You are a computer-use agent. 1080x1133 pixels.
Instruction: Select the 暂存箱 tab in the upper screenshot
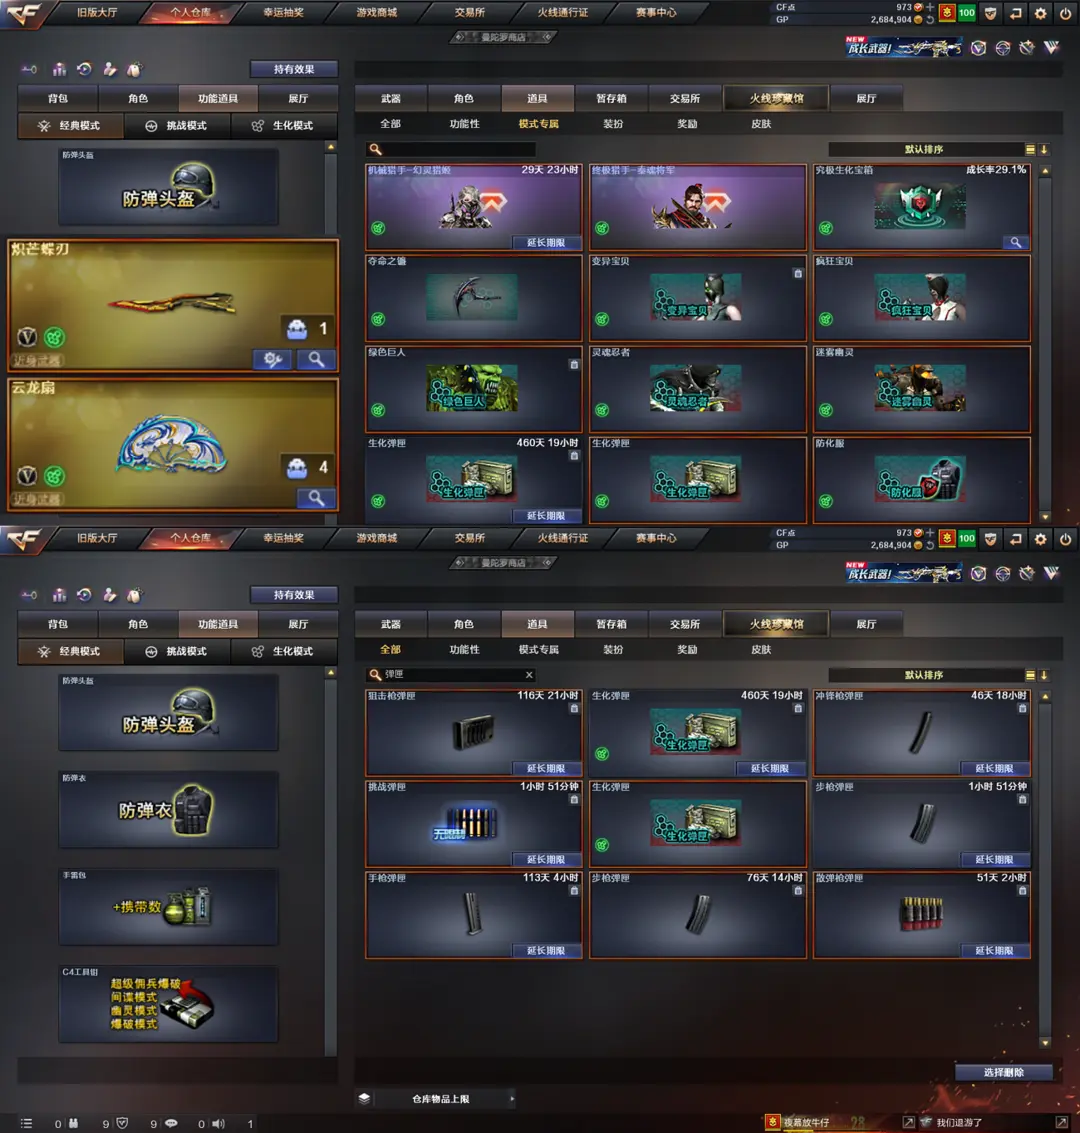[x=611, y=98]
